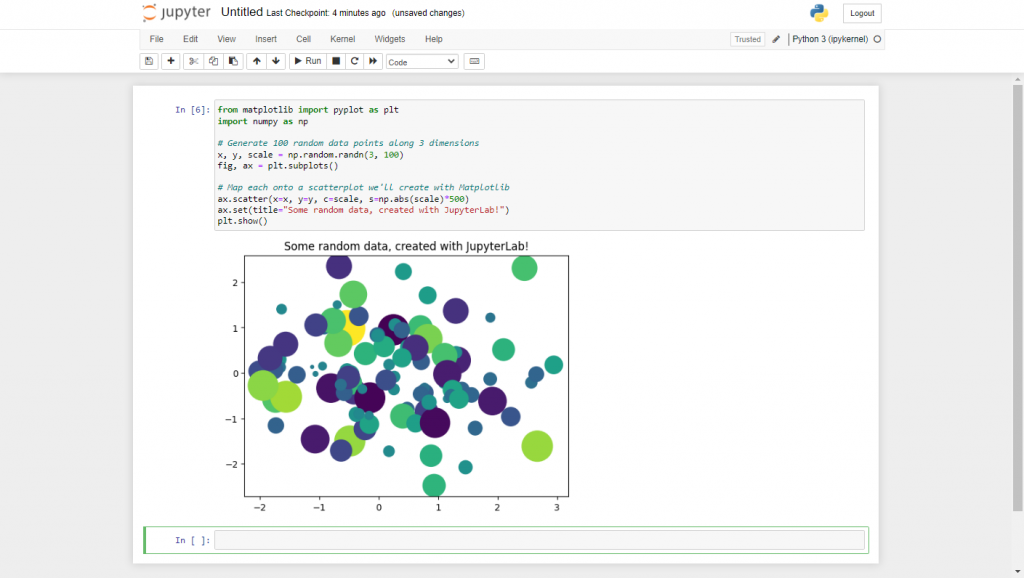Click the Trusted notebook indicator
Screen dimensions: 1024x578
coord(746,39)
